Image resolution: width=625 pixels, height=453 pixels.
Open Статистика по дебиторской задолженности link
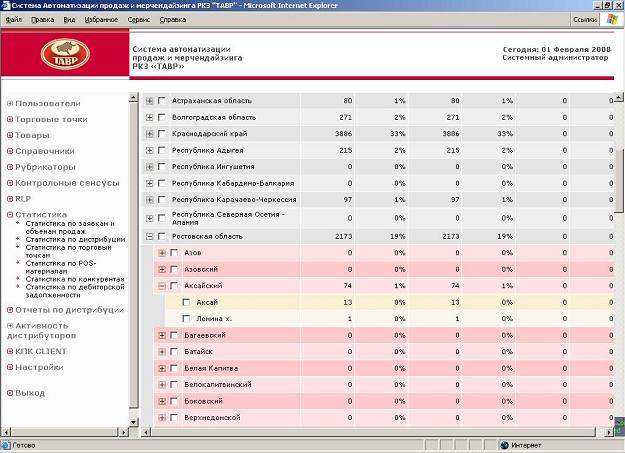[x=75, y=291]
